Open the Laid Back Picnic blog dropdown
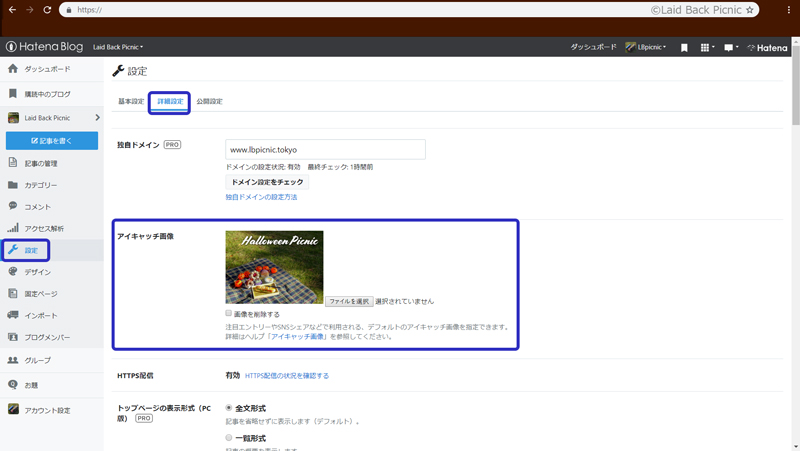This screenshot has height=451, width=800. 118,47
